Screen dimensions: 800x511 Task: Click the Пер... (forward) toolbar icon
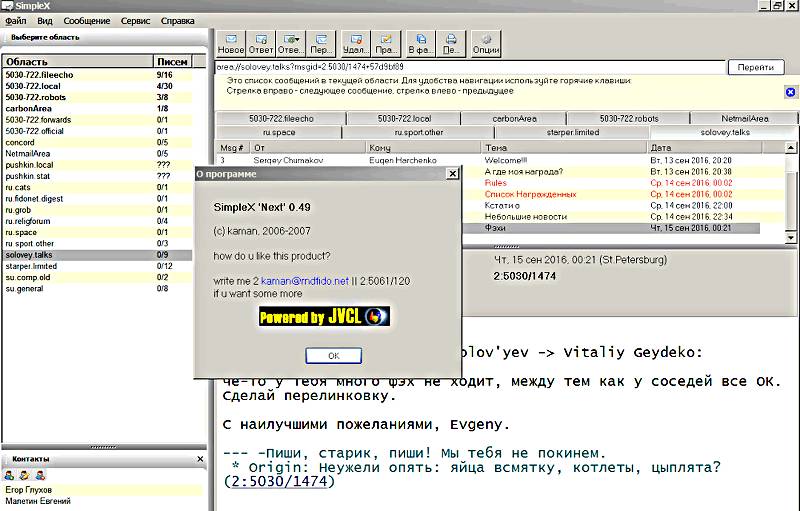tap(321, 44)
